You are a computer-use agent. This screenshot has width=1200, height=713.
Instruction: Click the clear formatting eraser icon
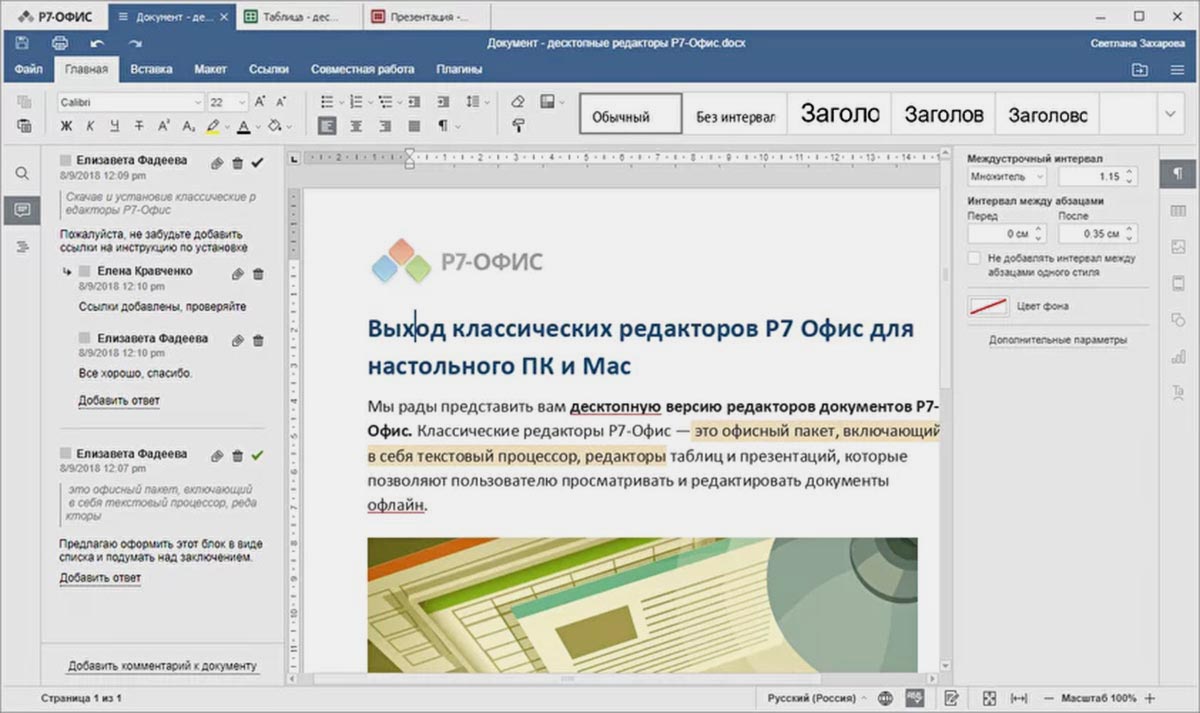point(517,102)
